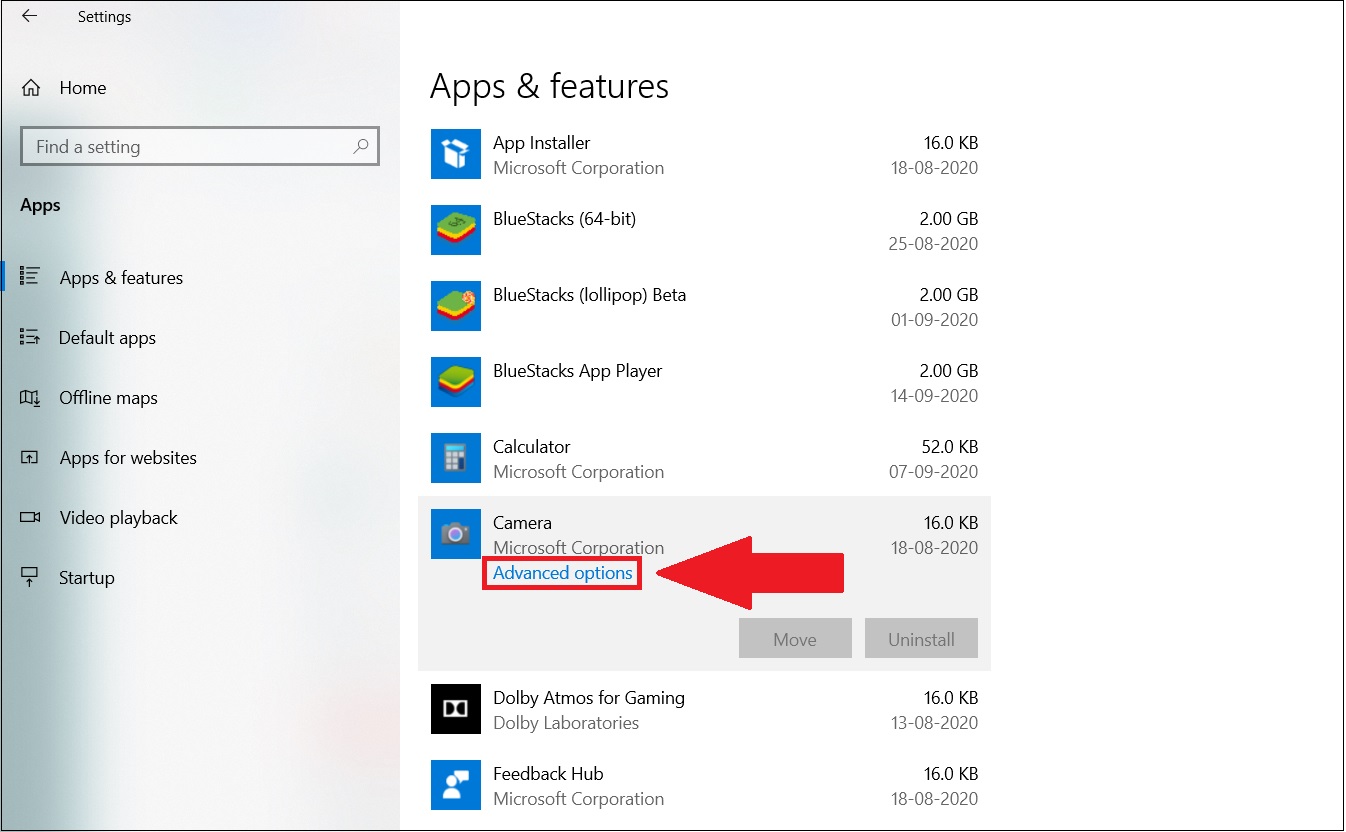Open Camera Advanced options link
The height and width of the screenshot is (832, 1346).
(562, 573)
